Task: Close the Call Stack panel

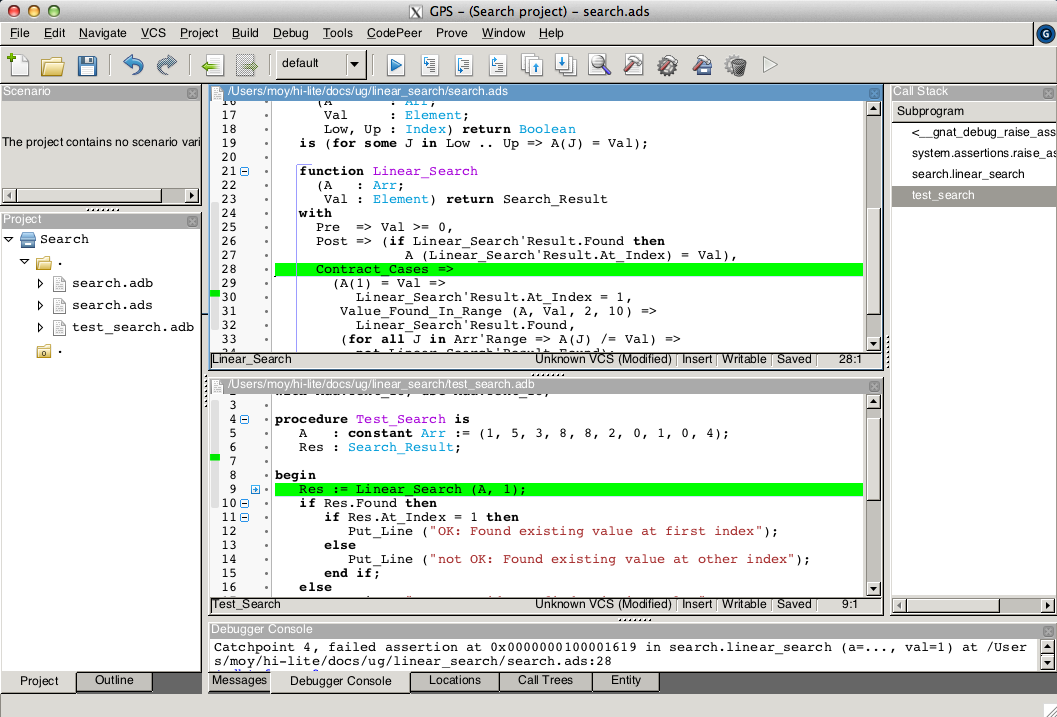Action: pyautogui.click(x=1048, y=93)
